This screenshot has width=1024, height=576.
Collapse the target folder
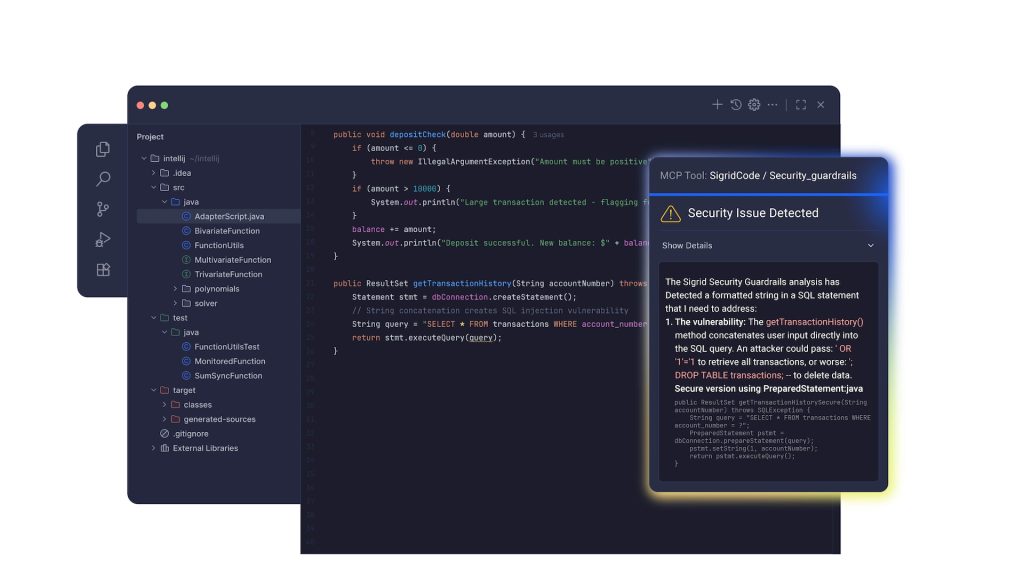[x=153, y=390]
